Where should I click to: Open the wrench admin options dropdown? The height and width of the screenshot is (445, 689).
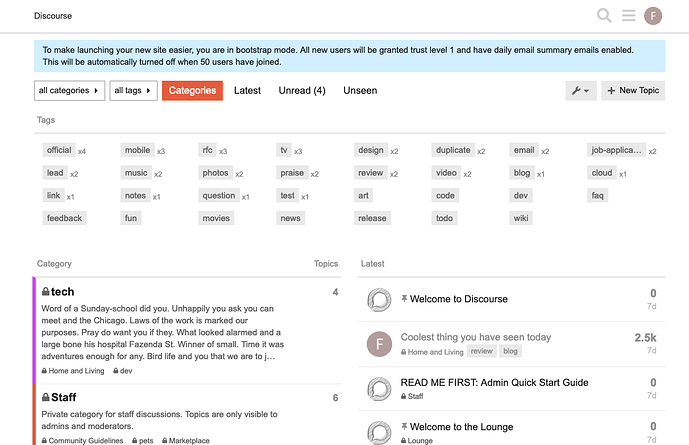[x=581, y=90]
